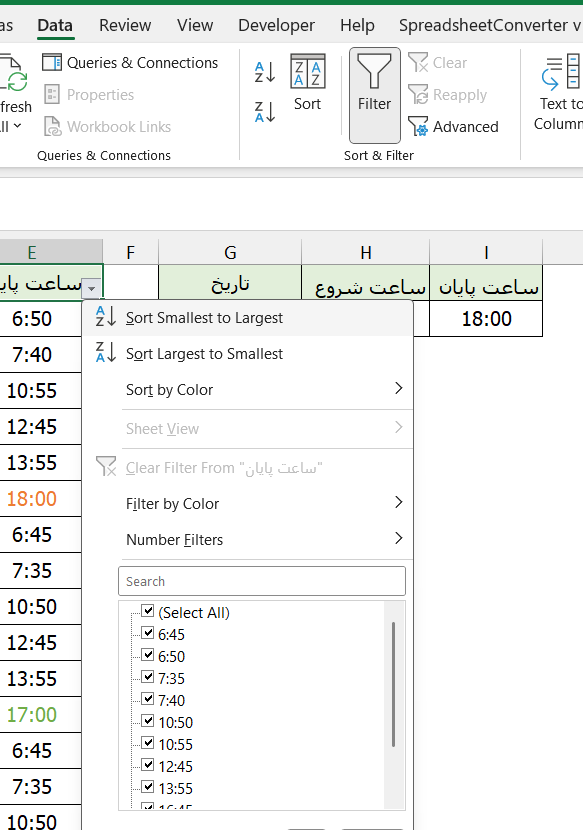Click Text to Columns icon
Screen dimensions: 583x830
click(561, 72)
